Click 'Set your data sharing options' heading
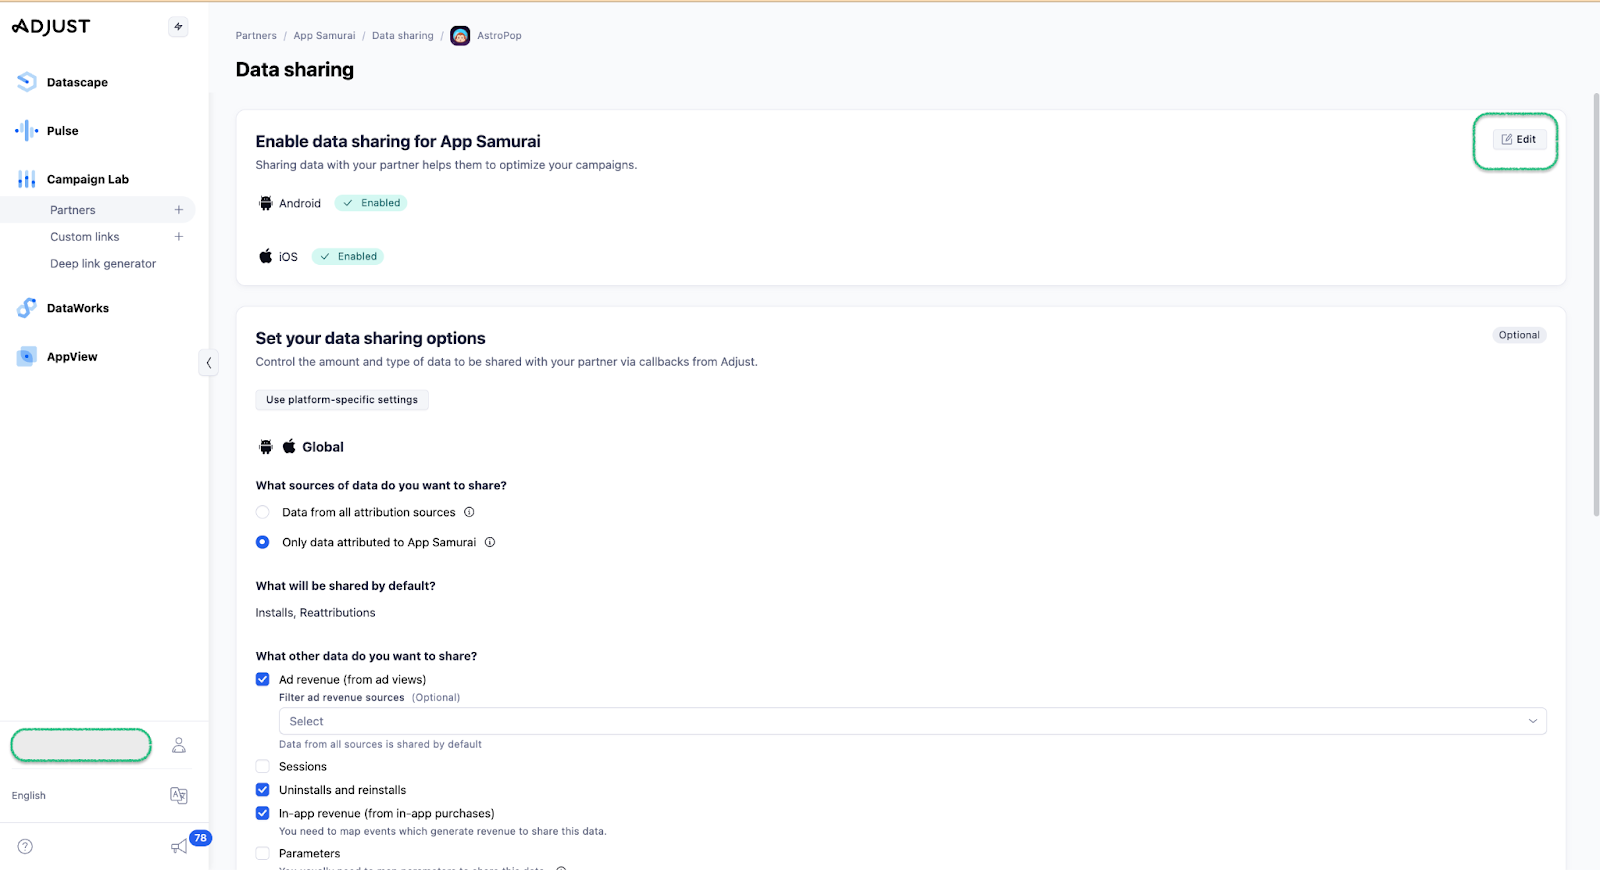The width and height of the screenshot is (1600, 870). click(x=371, y=339)
